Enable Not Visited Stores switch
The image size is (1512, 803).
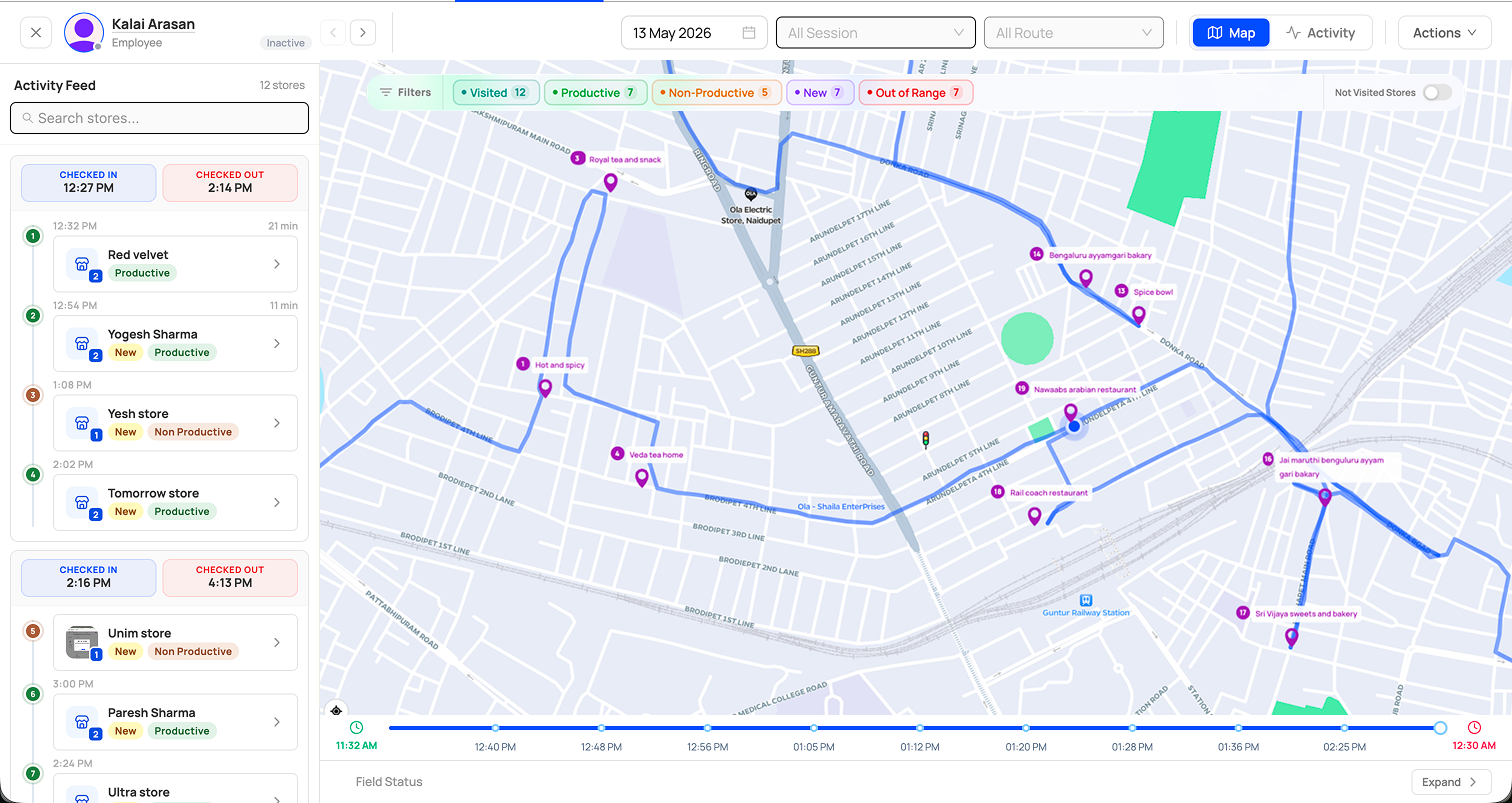click(x=1436, y=93)
